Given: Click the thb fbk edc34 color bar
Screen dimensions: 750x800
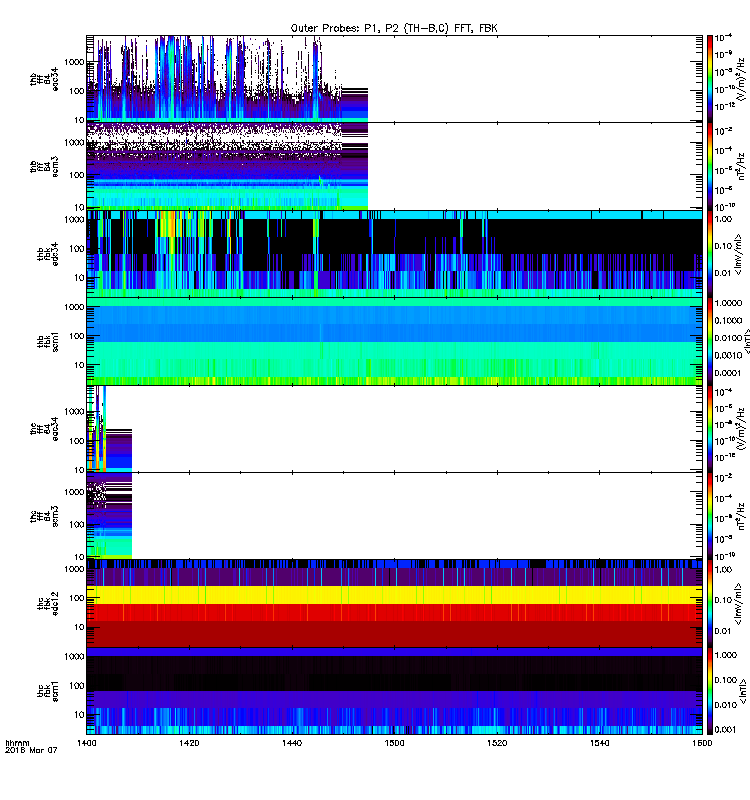Looking at the screenshot, I should coord(709,254).
